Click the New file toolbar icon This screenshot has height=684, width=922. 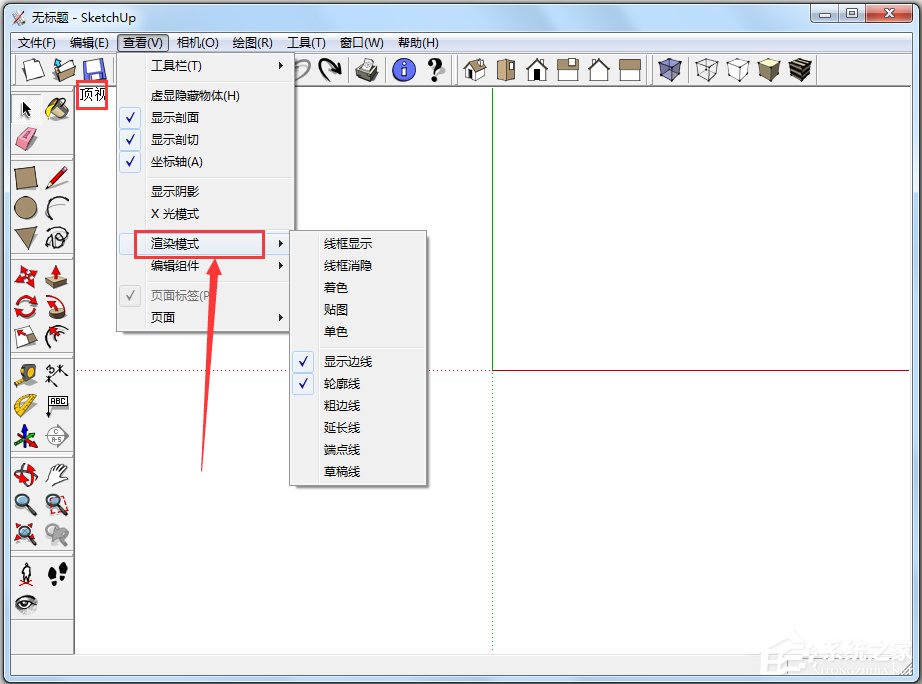[x=33, y=70]
